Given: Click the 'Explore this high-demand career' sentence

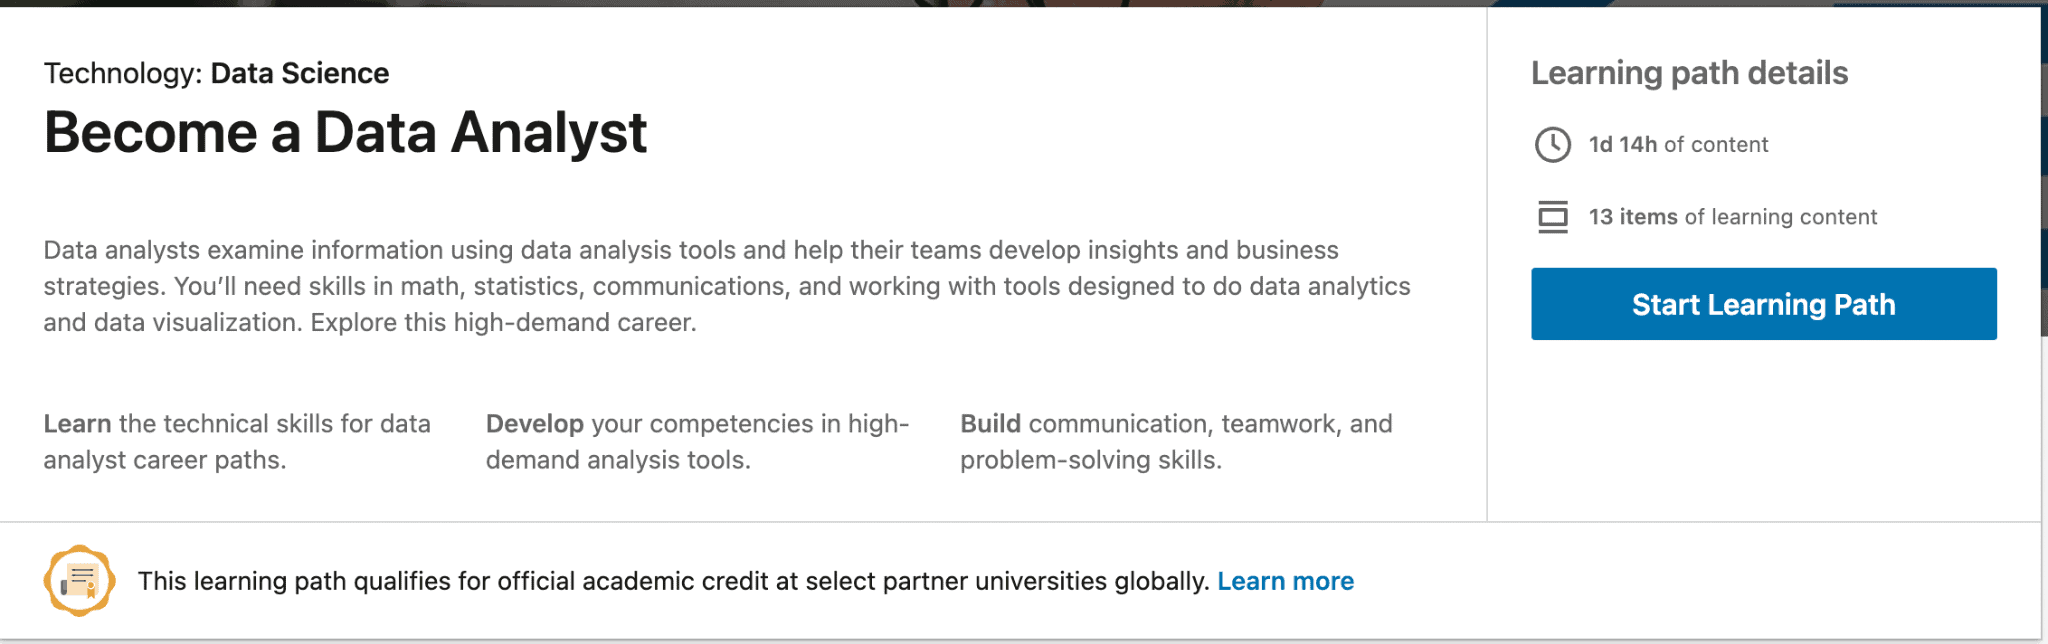Looking at the screenshot, I should pos(503,323).
